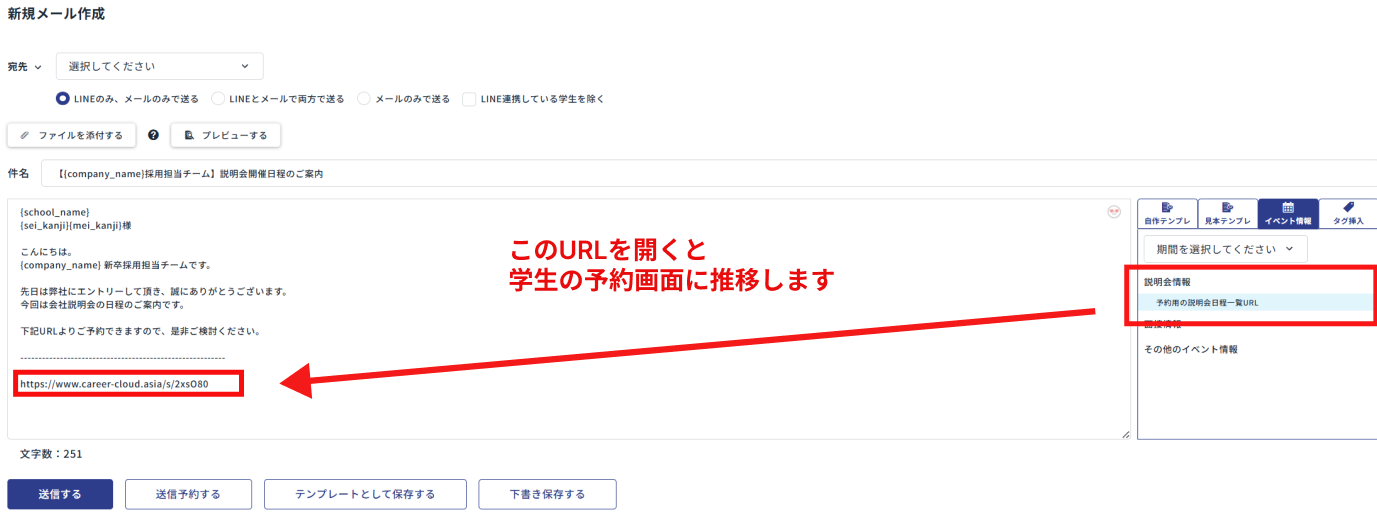Click the career-cloud.asia URL in the body
1377x514 pixels.
tap(114, 383)
